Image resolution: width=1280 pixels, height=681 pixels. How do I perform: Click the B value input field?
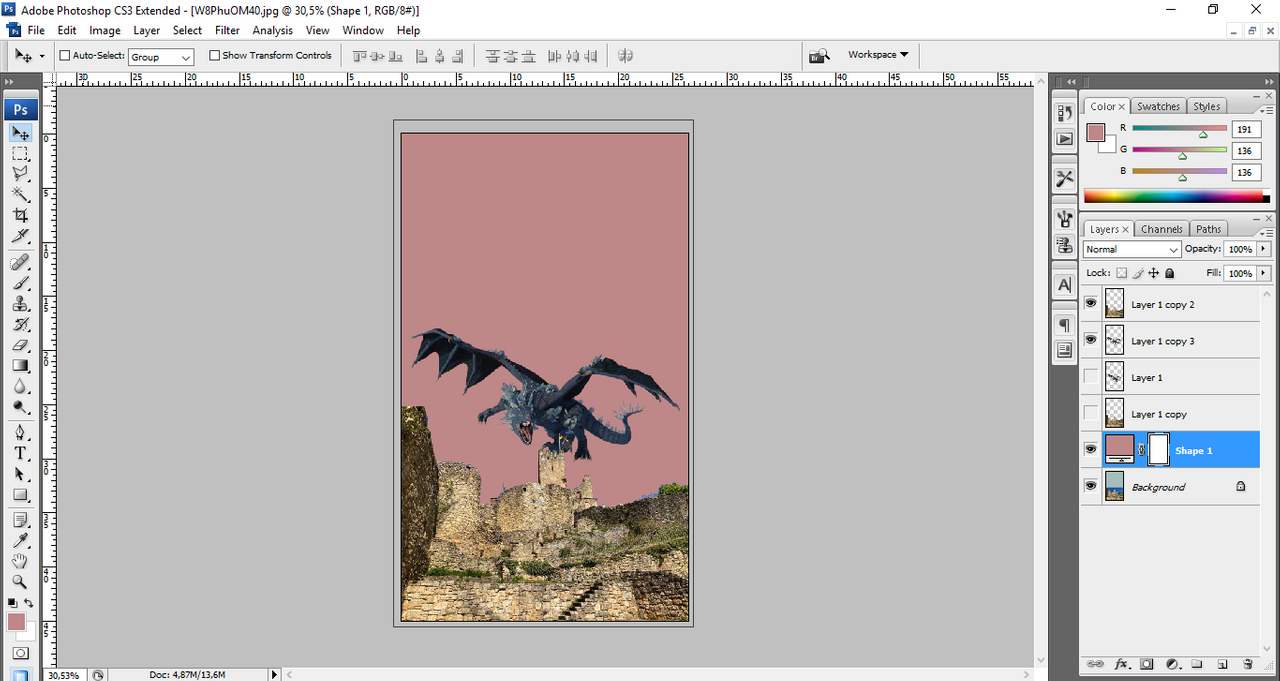[x=1245, y=173]
